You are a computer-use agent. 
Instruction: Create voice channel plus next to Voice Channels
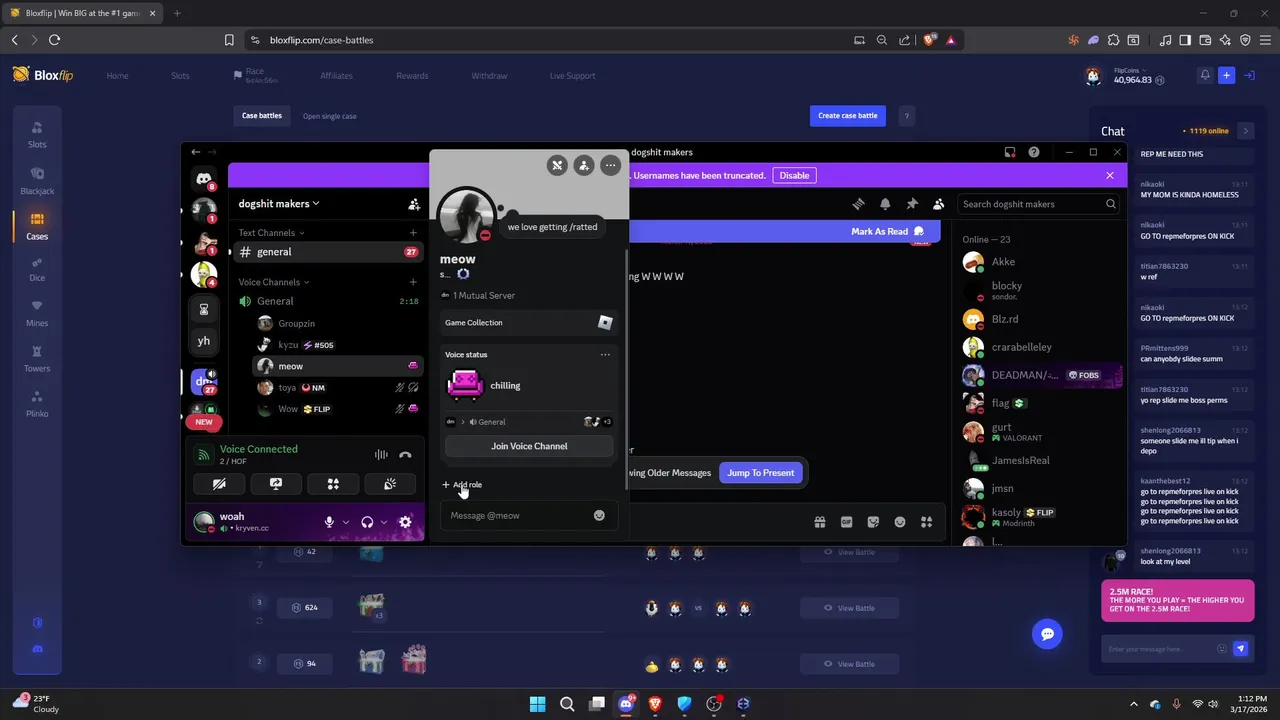coord(413,282)
